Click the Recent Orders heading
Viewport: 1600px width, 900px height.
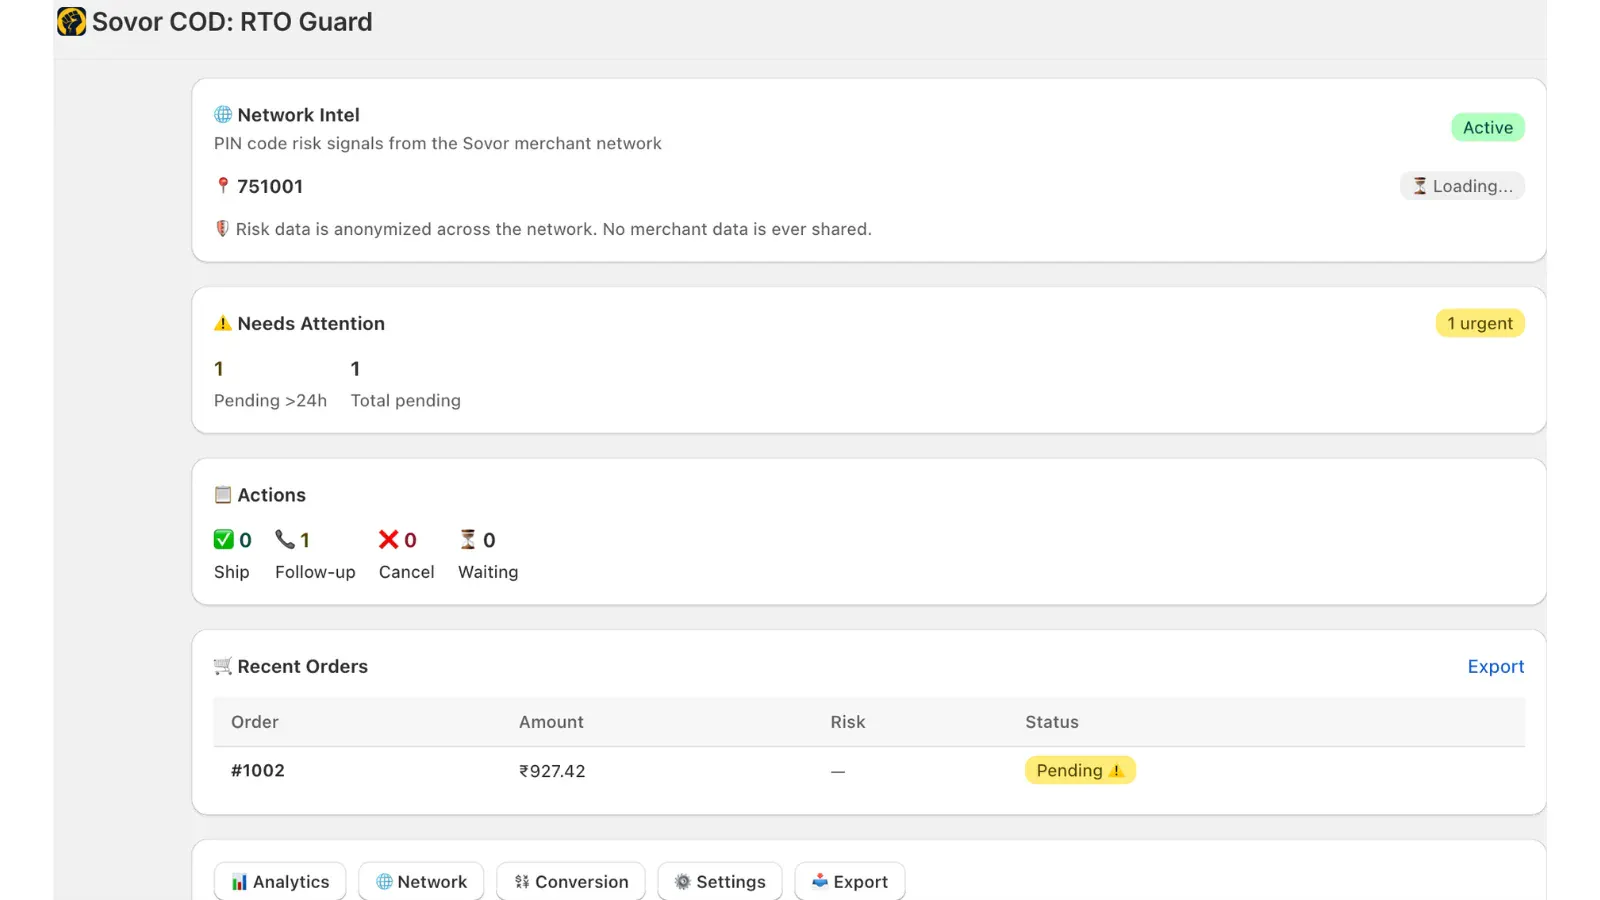pos(303,667)
